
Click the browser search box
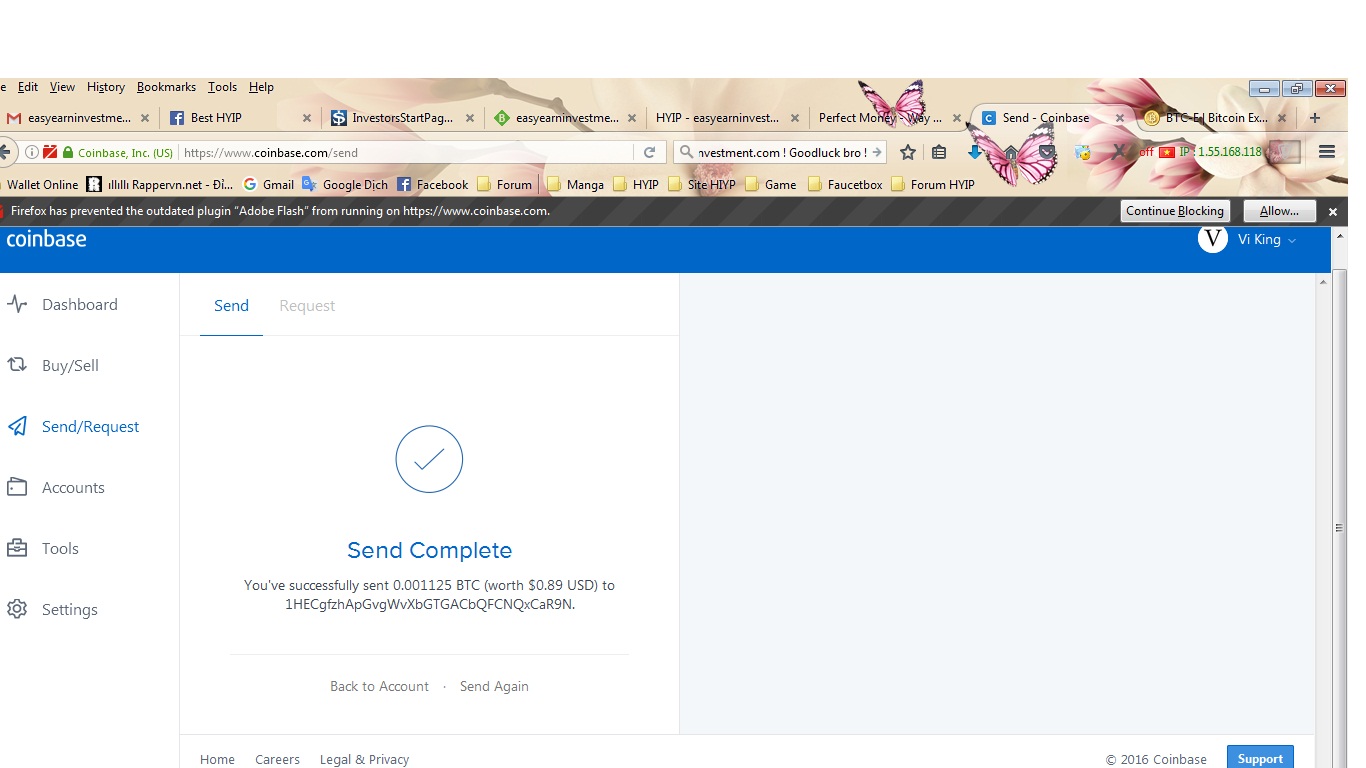point(780,153)
